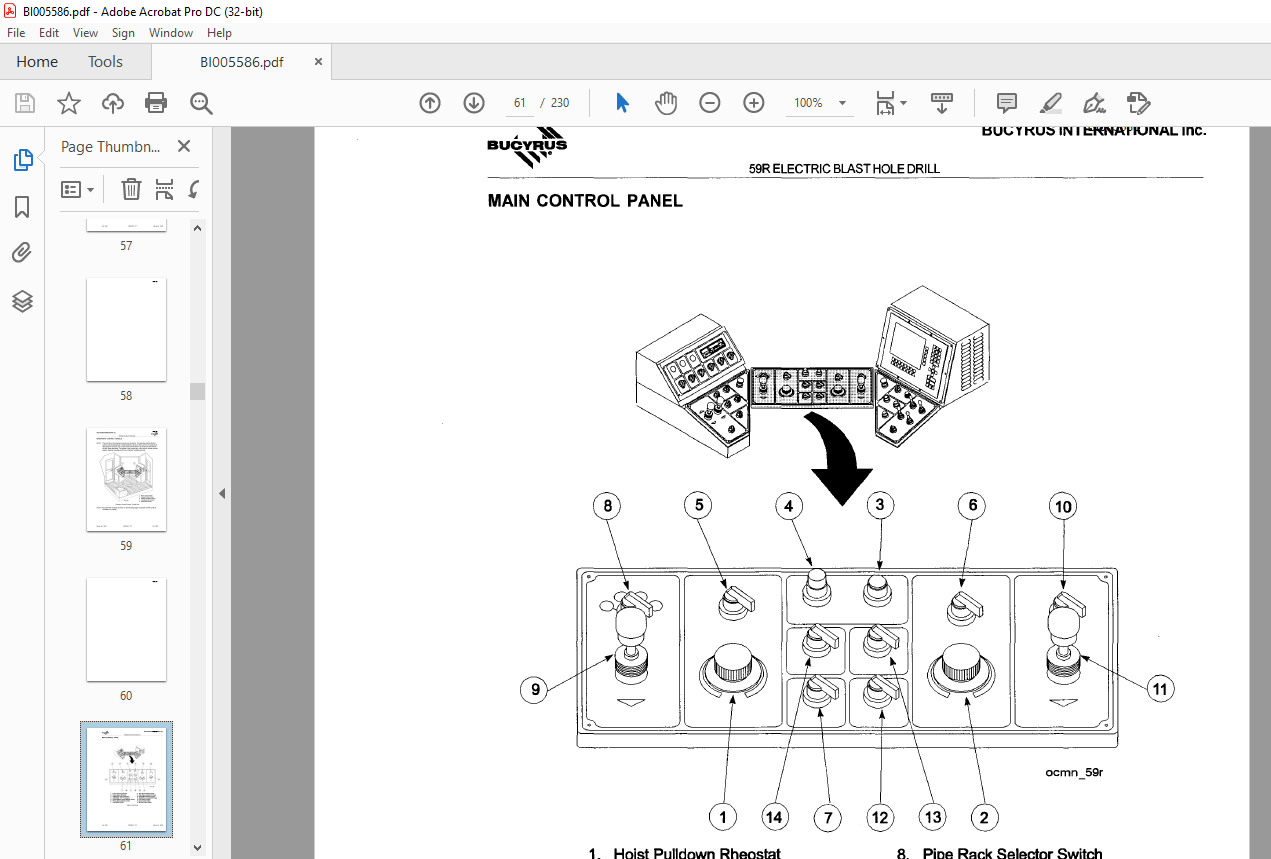Select the page 59 thumbnail
This screenshot has height=859, width=1271.
[126, 480]
